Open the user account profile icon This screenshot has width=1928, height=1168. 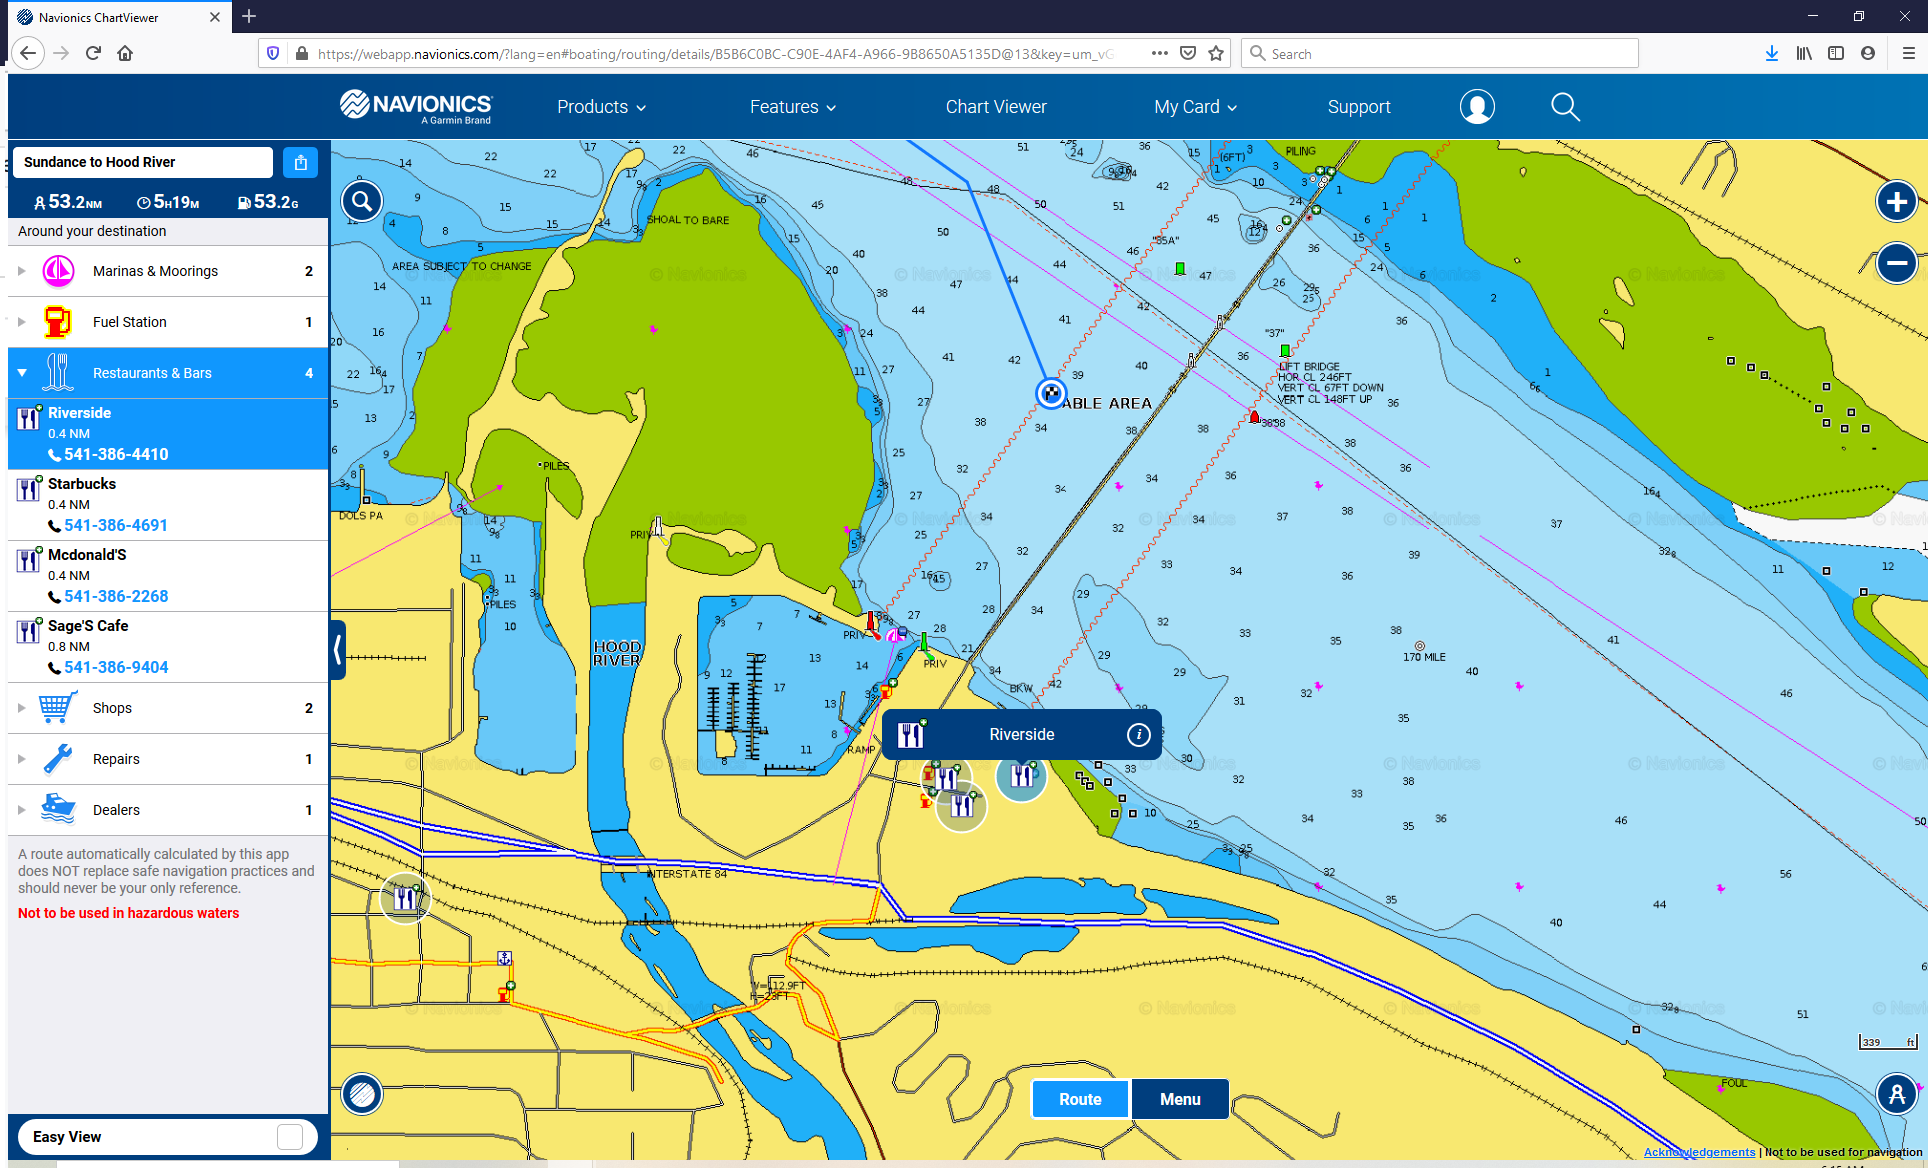(x=1477, y=106)
